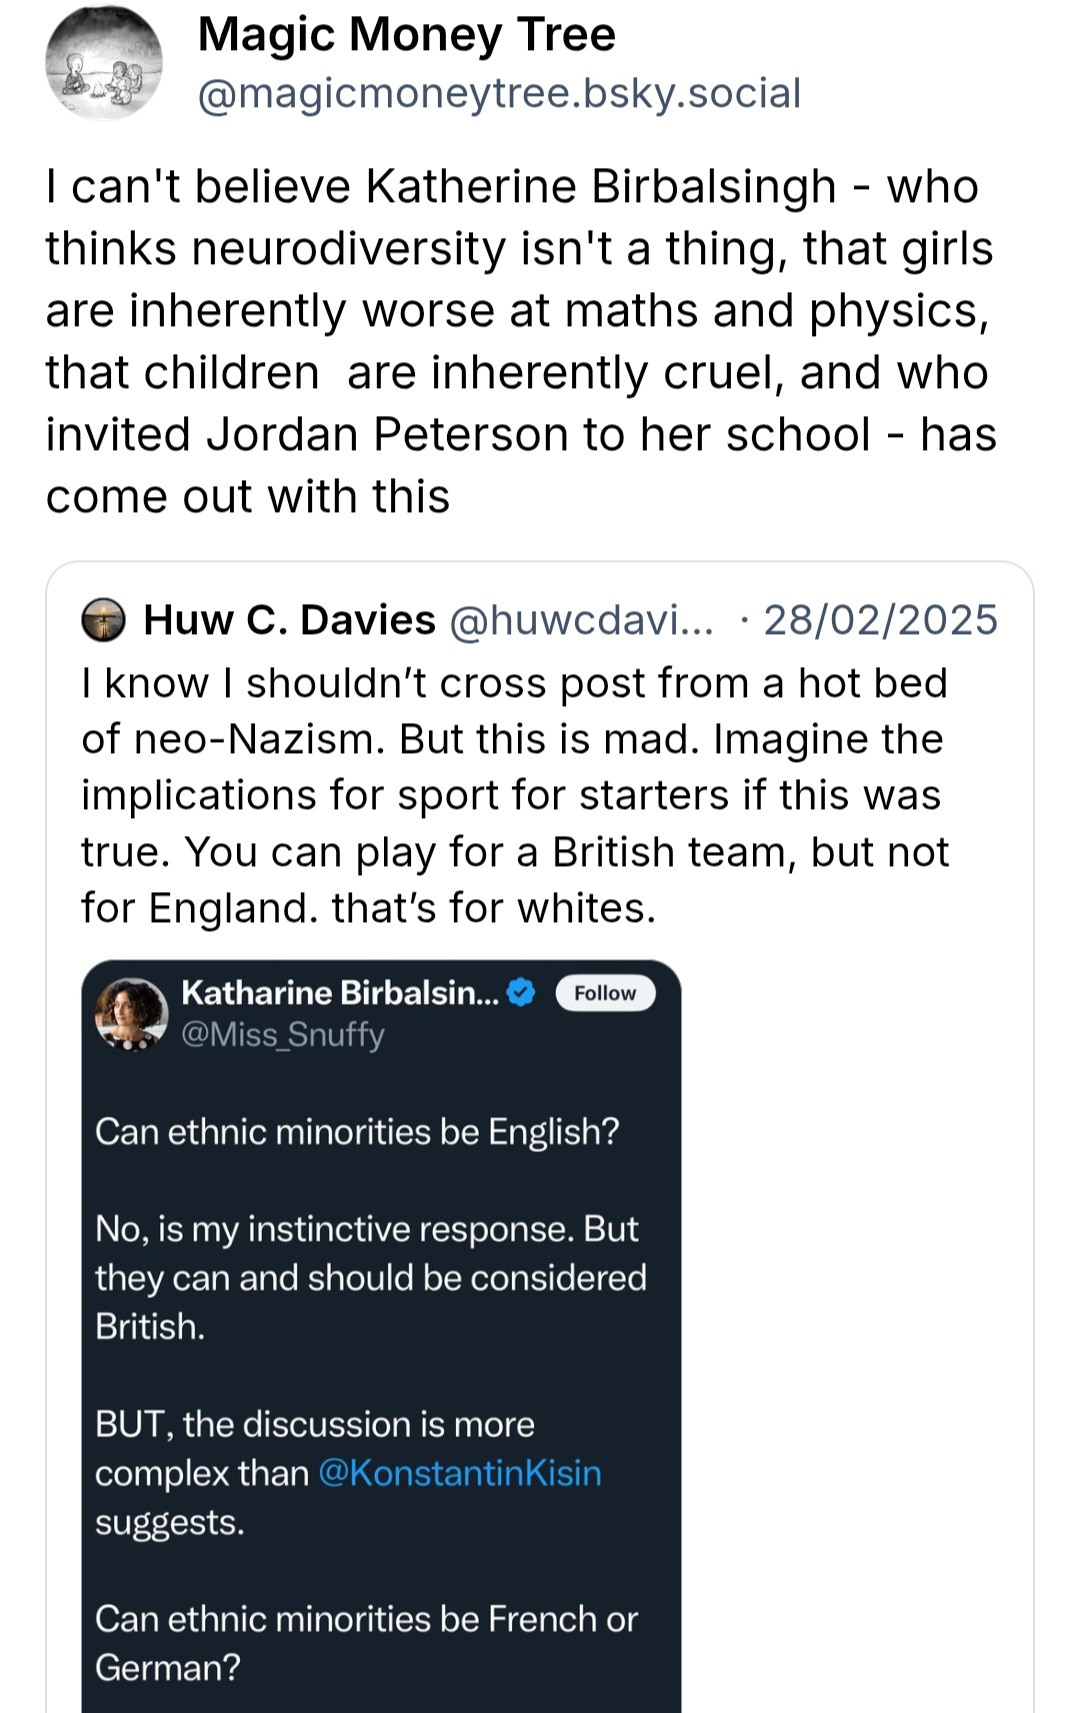
Task: Click the Magic Money Tree display name
Action: 406,35
